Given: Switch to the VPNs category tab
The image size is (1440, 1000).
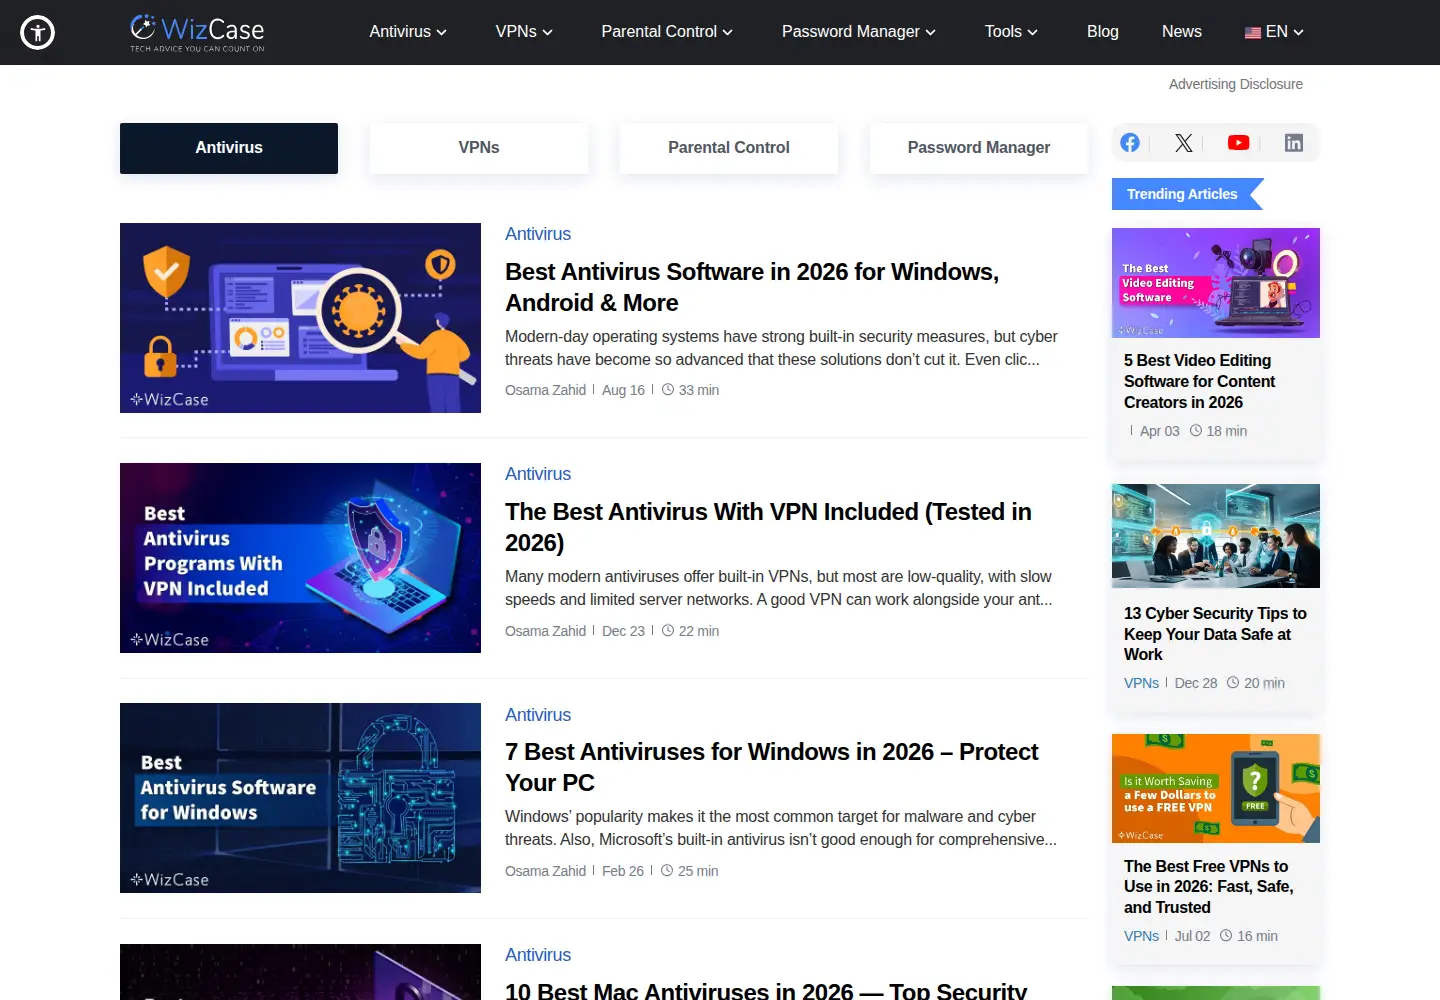Looking at the screenshot, I should click(479, 148).
